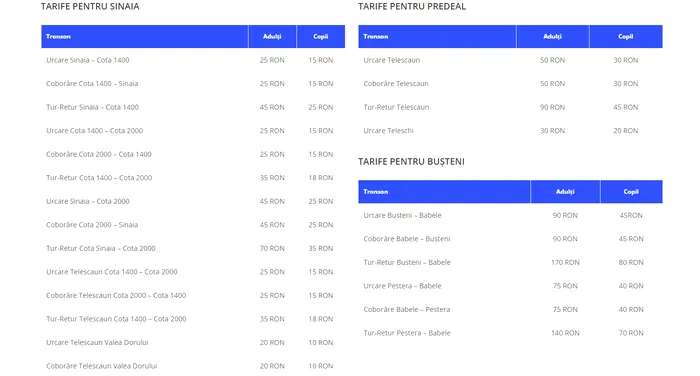Select the Adulți column header for Sinaia
The height and width of the screenshot is (376, 700).
(x=272, y=37)
